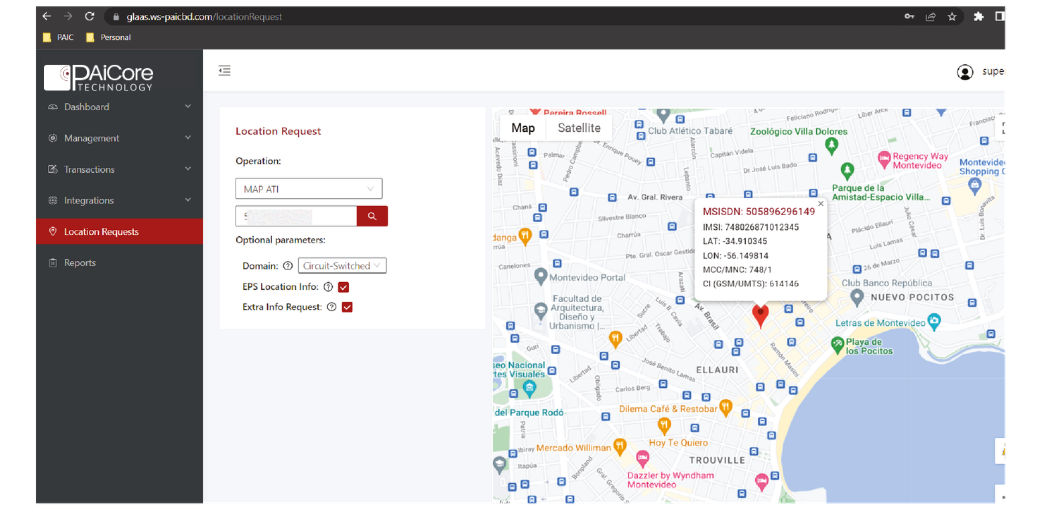
Task: Toggle the Extra Info Request checkbox
Action: [347, 307]
